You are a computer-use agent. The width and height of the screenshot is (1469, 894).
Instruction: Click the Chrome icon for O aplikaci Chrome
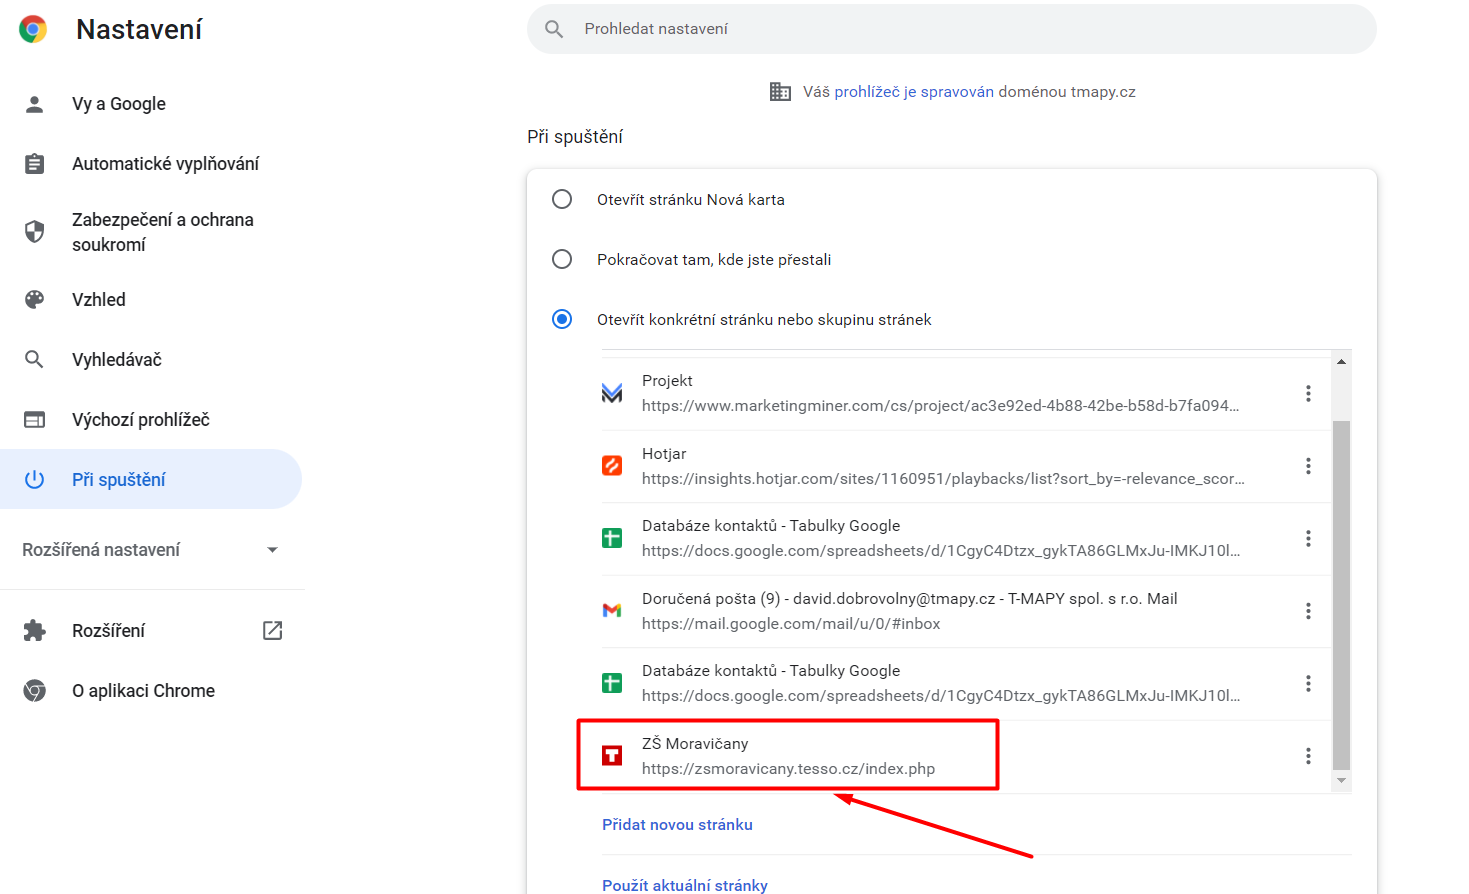pos(34,691)
